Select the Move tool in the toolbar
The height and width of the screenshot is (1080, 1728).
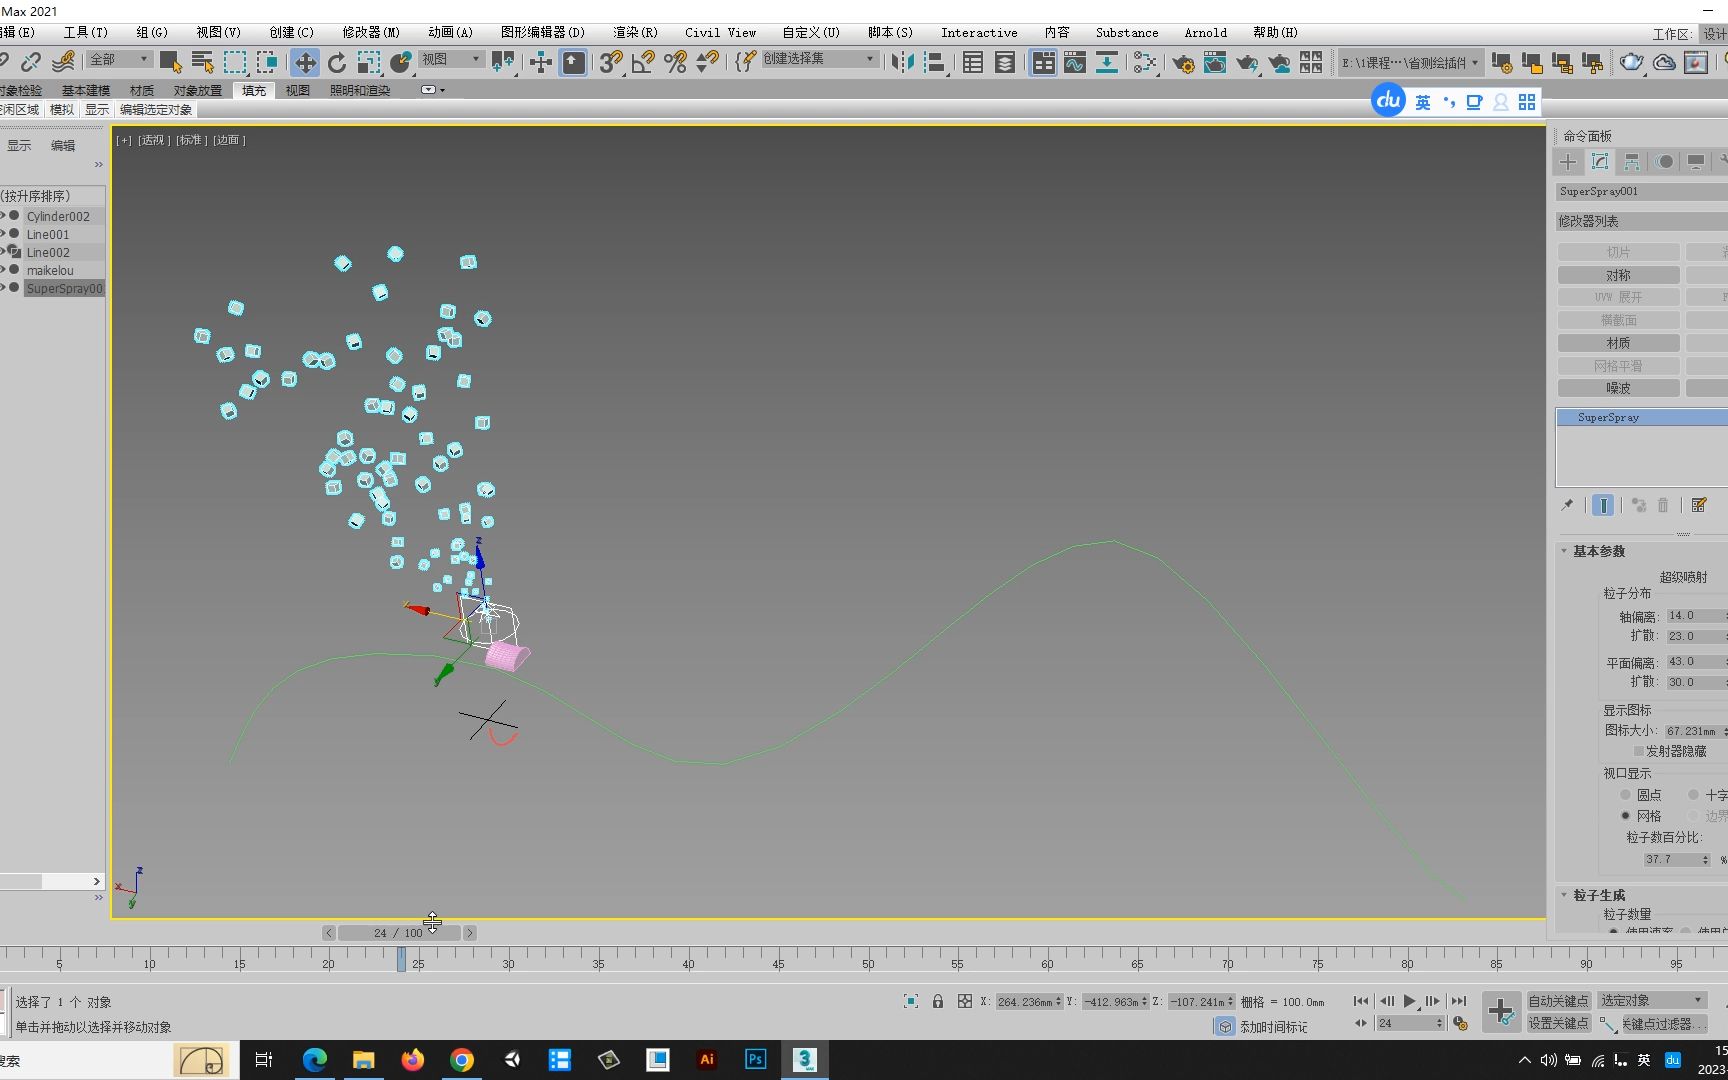click(x=304, y=62)
